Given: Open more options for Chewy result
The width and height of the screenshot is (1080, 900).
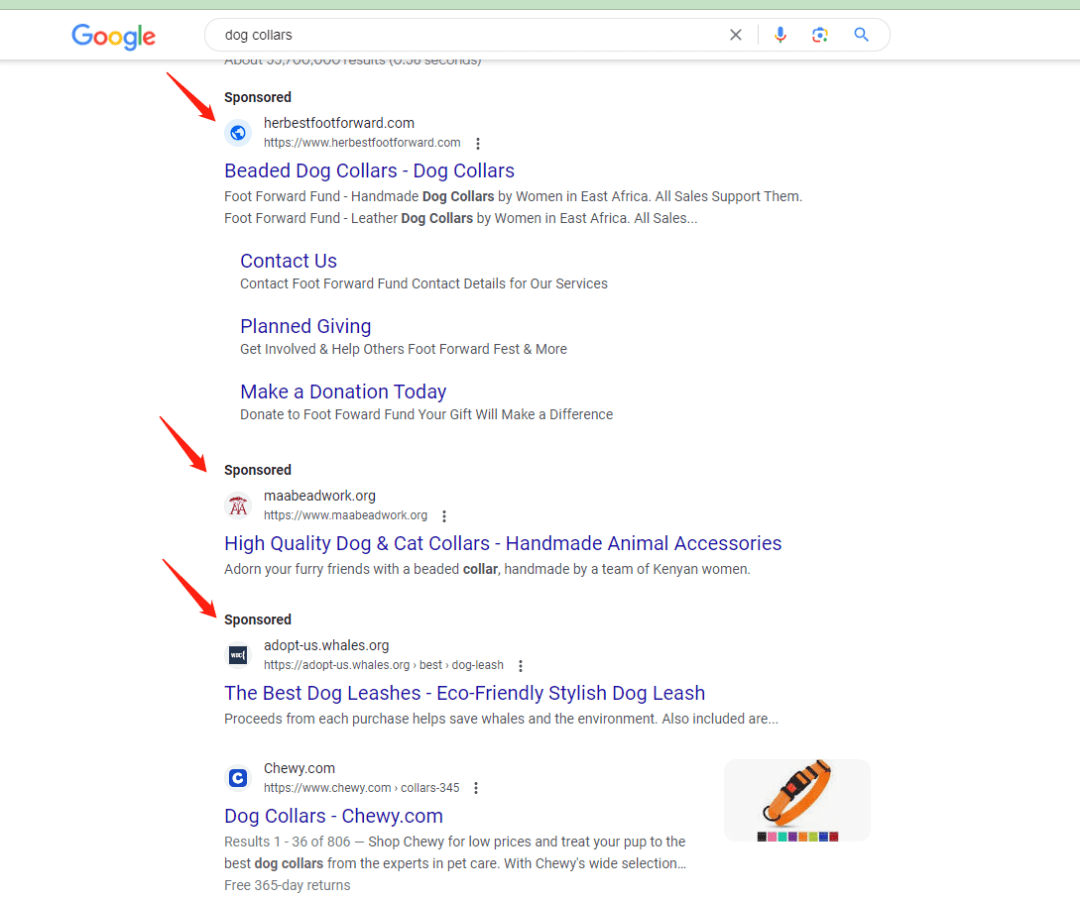Looking at the screenshot, I should point(476,788).
